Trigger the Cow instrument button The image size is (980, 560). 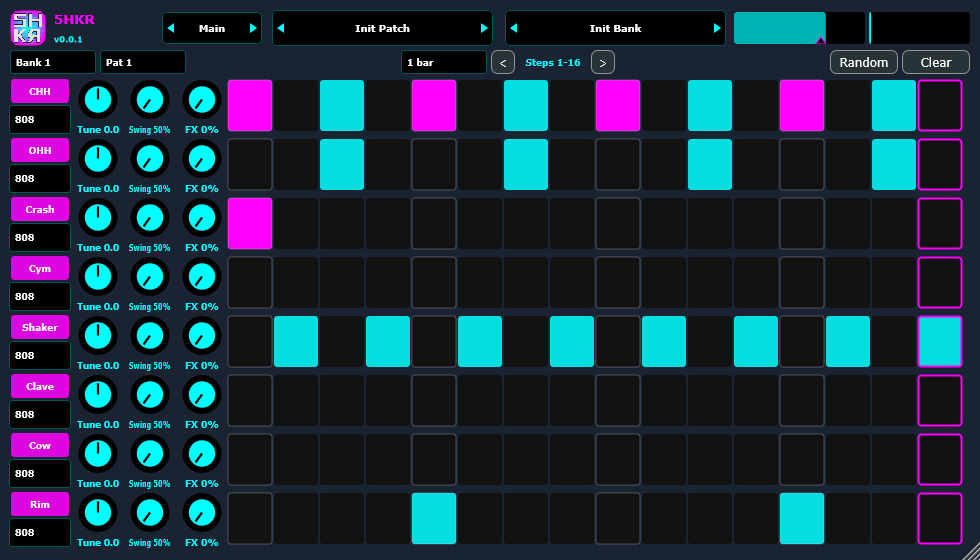[x=40, y=446]
